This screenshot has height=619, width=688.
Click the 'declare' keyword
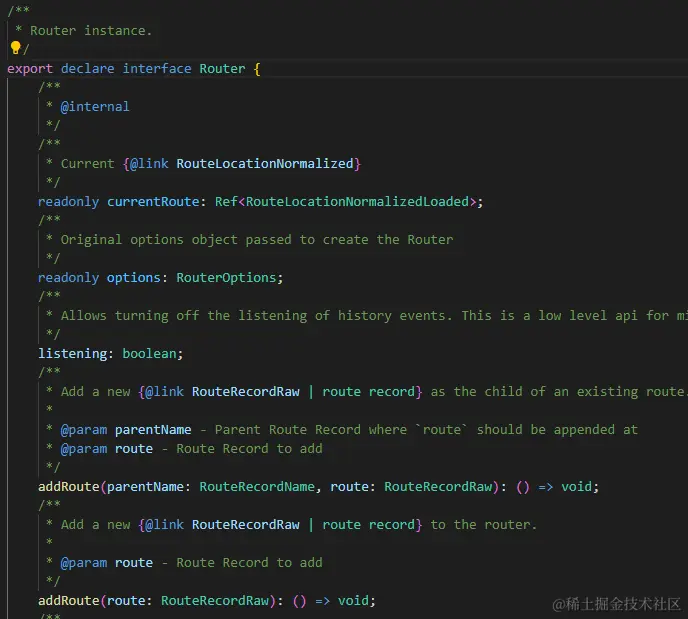click(x=87, y=69)
